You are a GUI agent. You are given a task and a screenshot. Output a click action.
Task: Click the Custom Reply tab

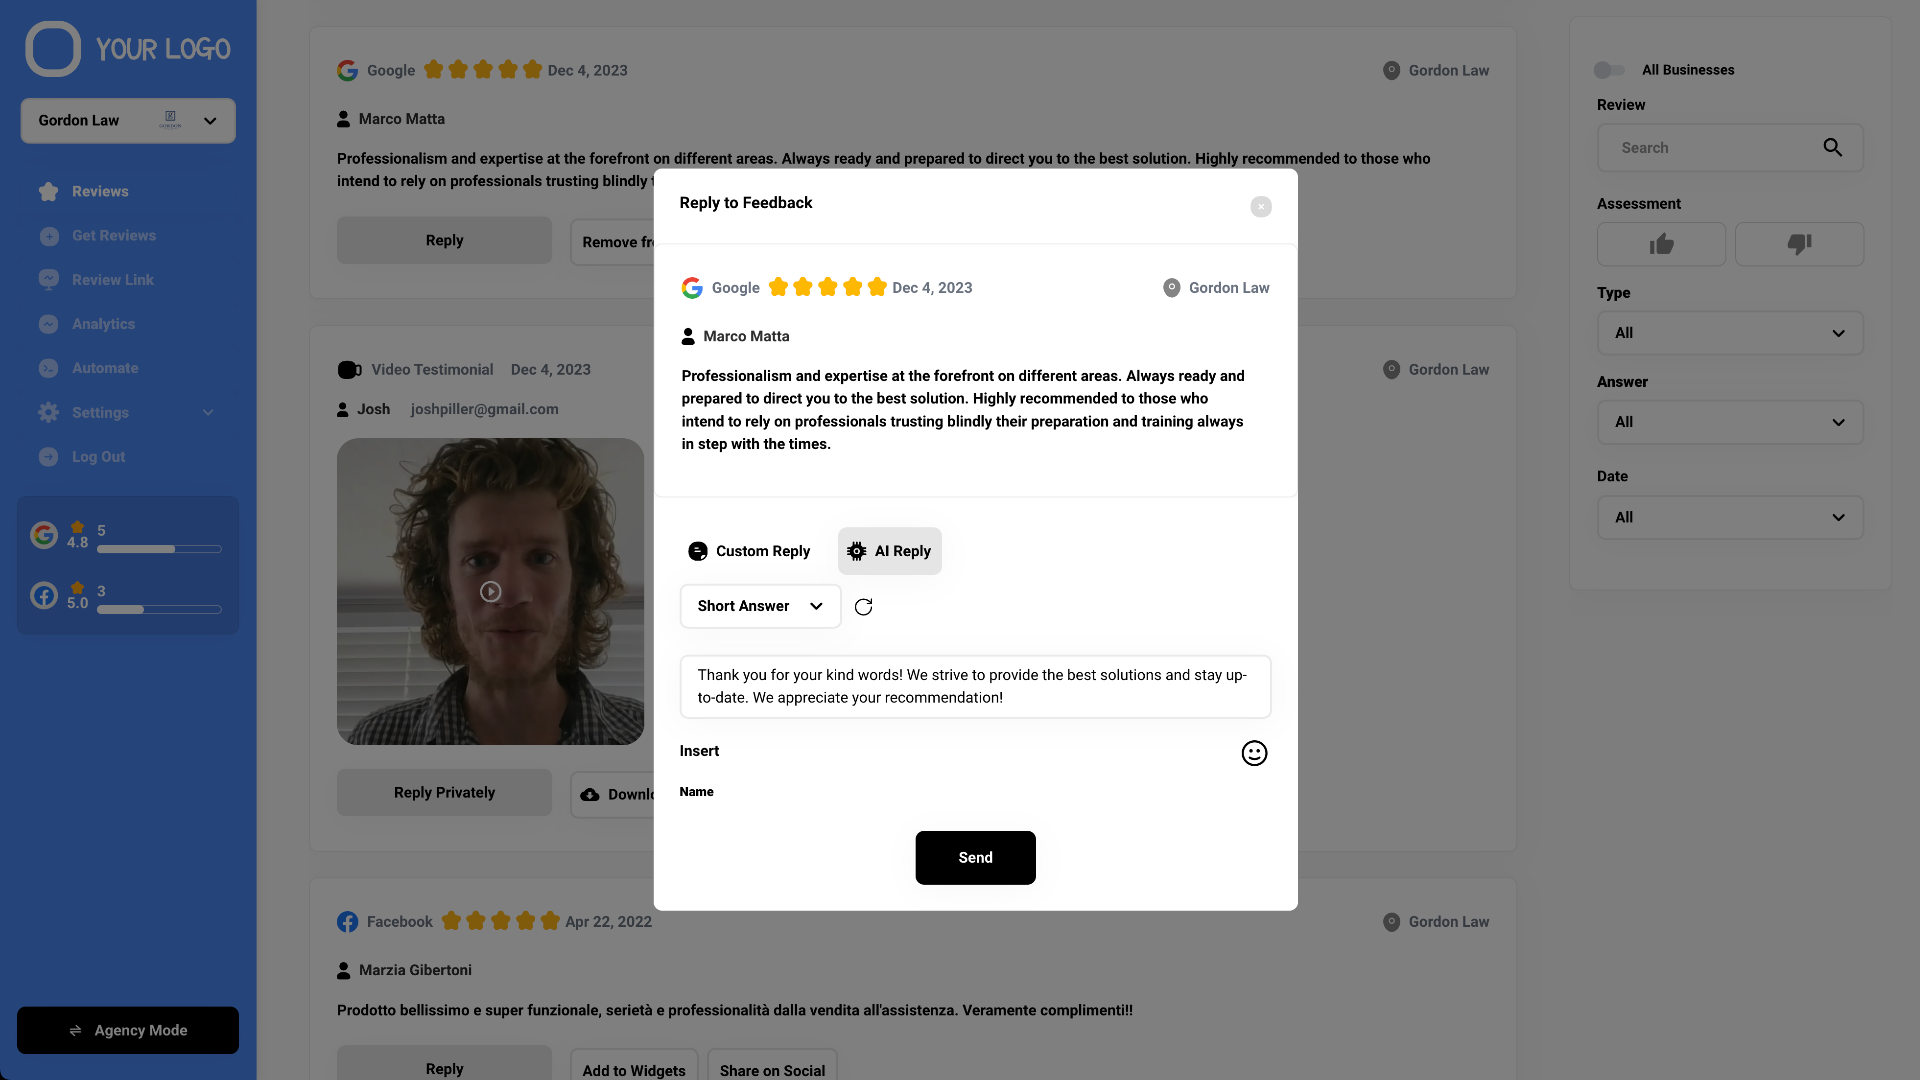point(749,551)
